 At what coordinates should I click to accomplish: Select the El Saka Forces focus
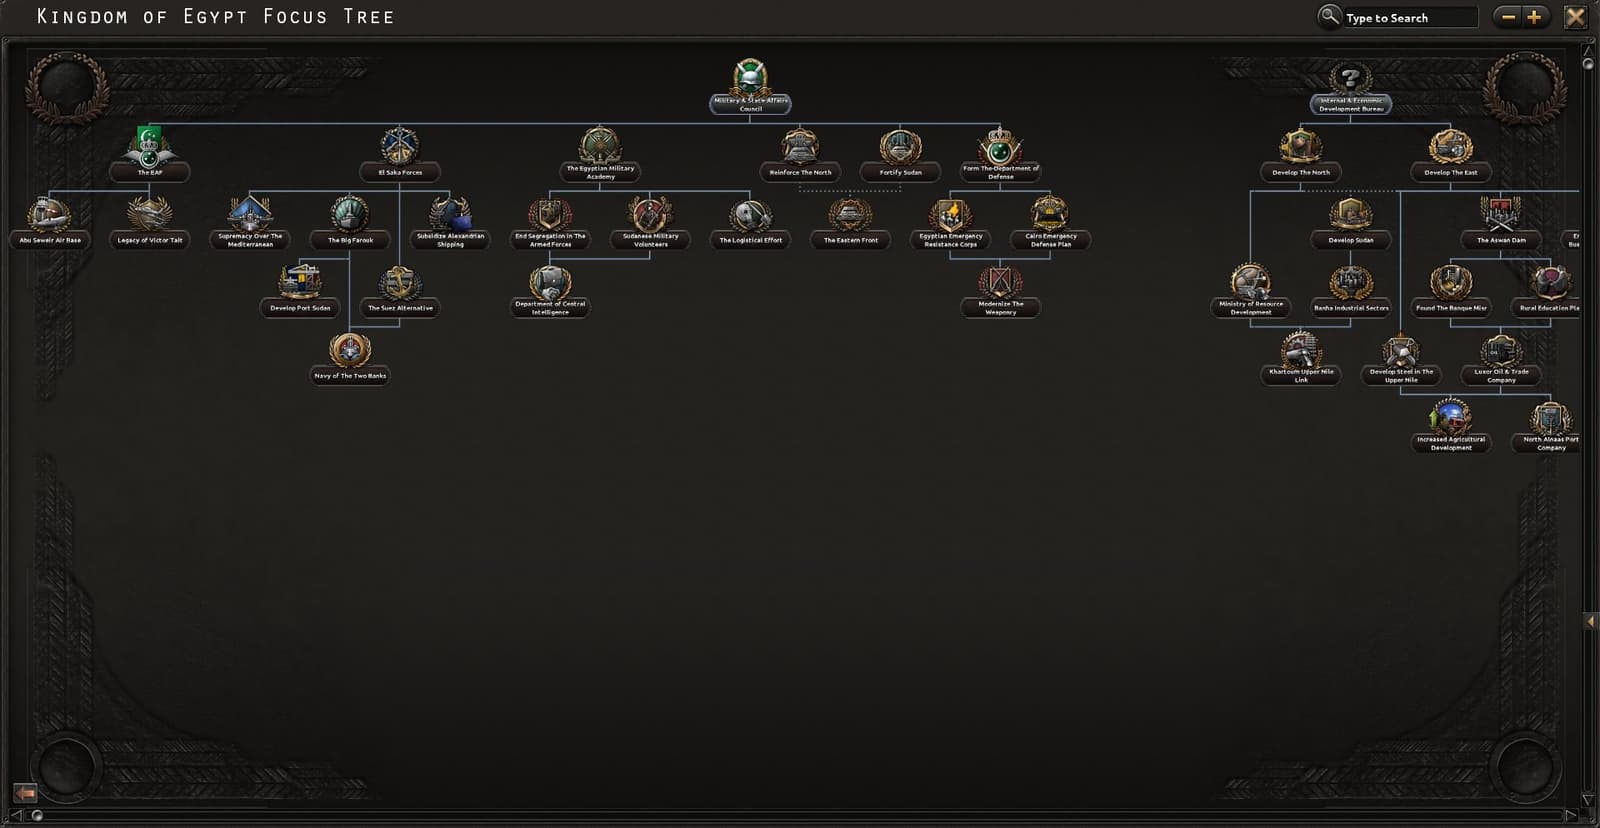[x=400, y=153]
